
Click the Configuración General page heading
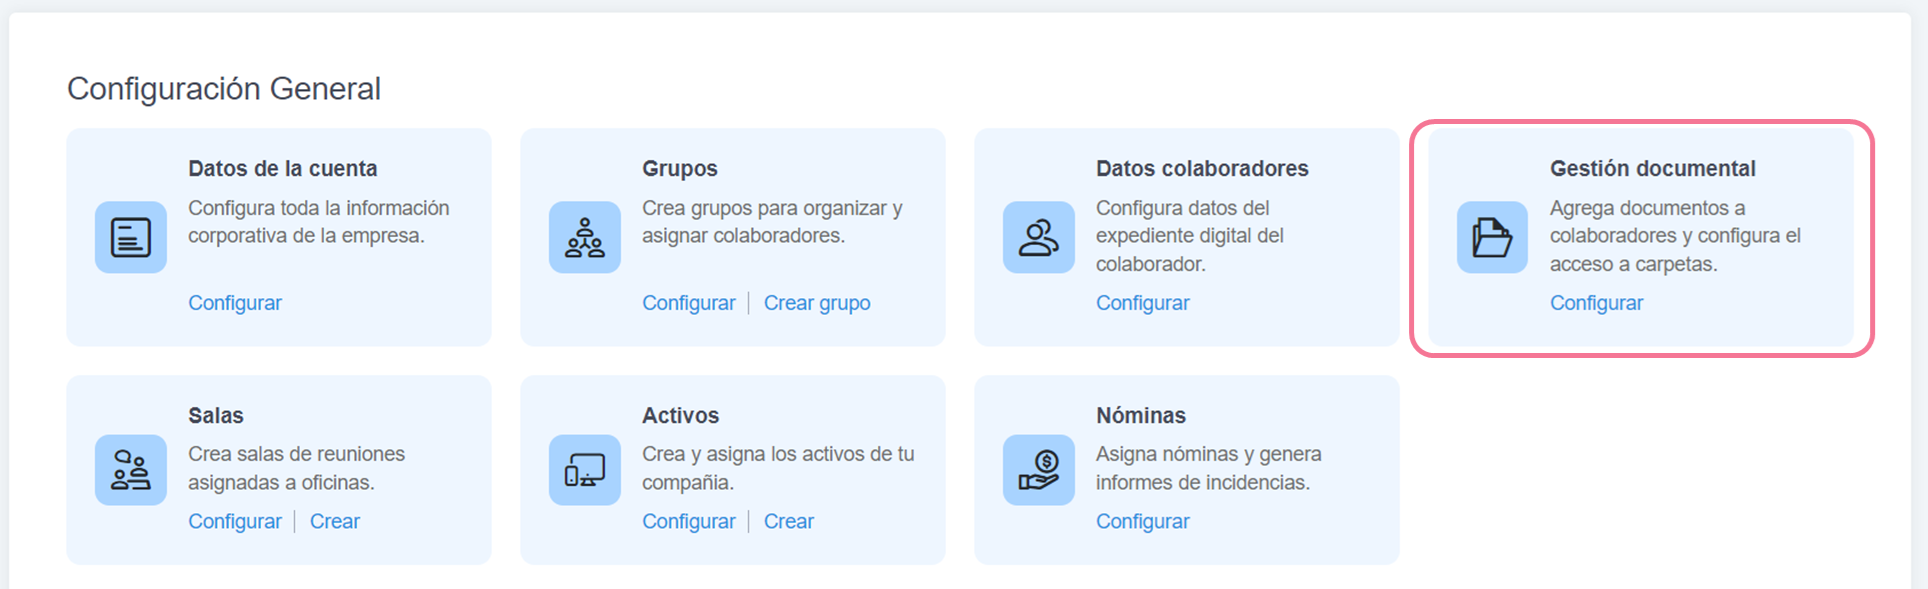pos(224,89)
